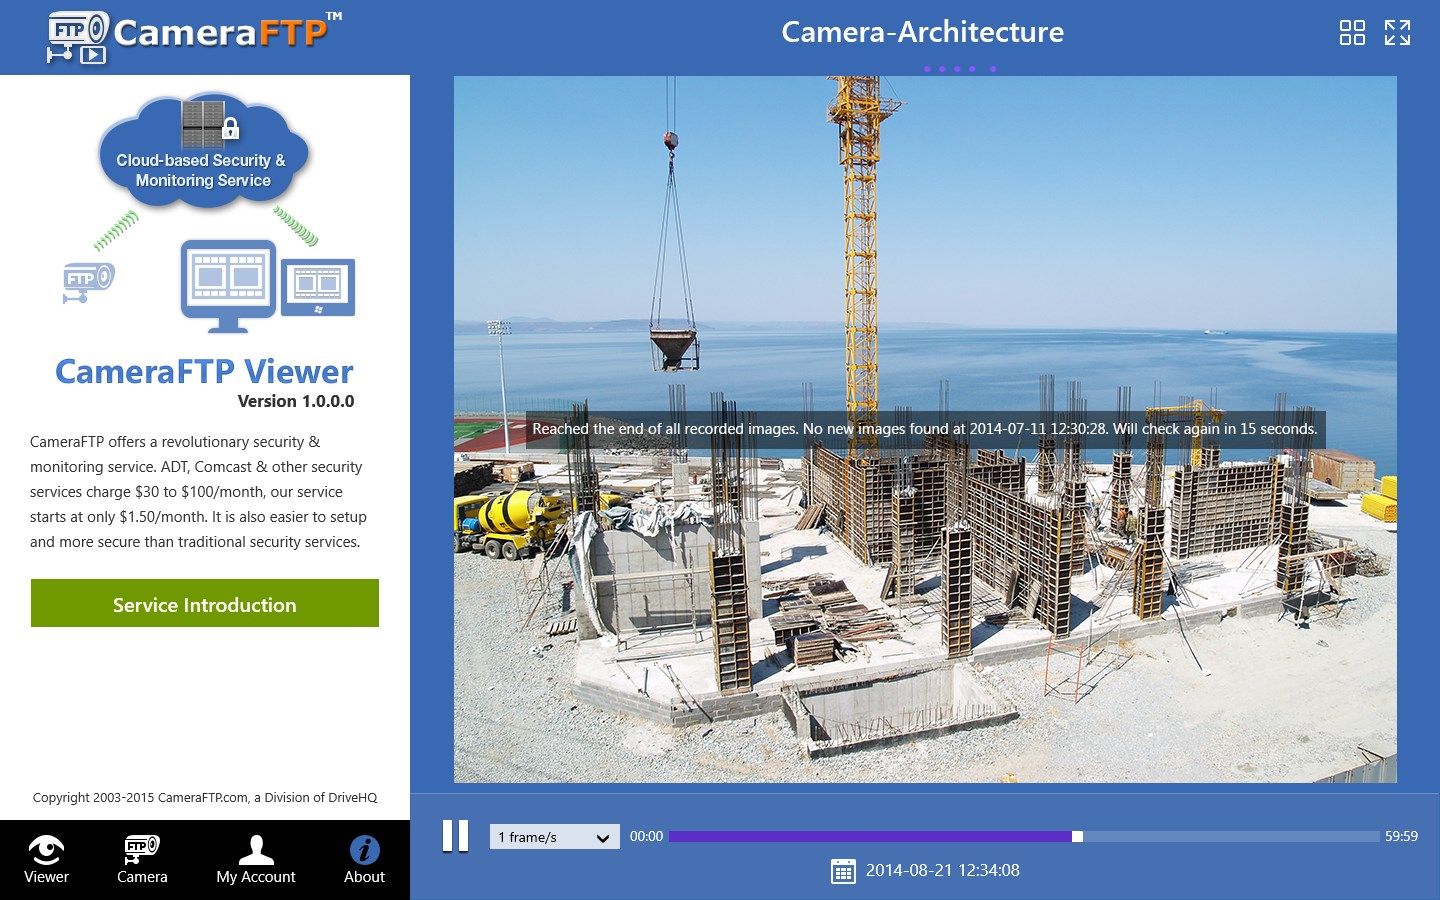
Task: Switch to the Viewer tab
Action: click(x=46, y=860)
